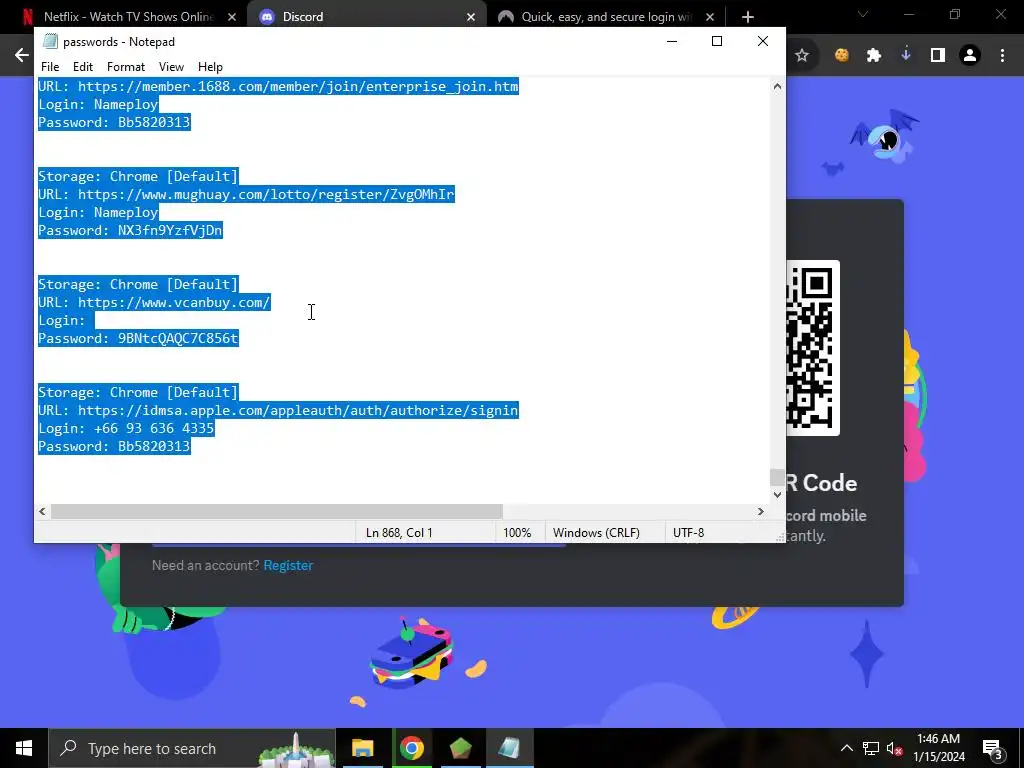Open a new browser tab
1024x768 pixels.
pyautogui.click(x=748, y=17)
